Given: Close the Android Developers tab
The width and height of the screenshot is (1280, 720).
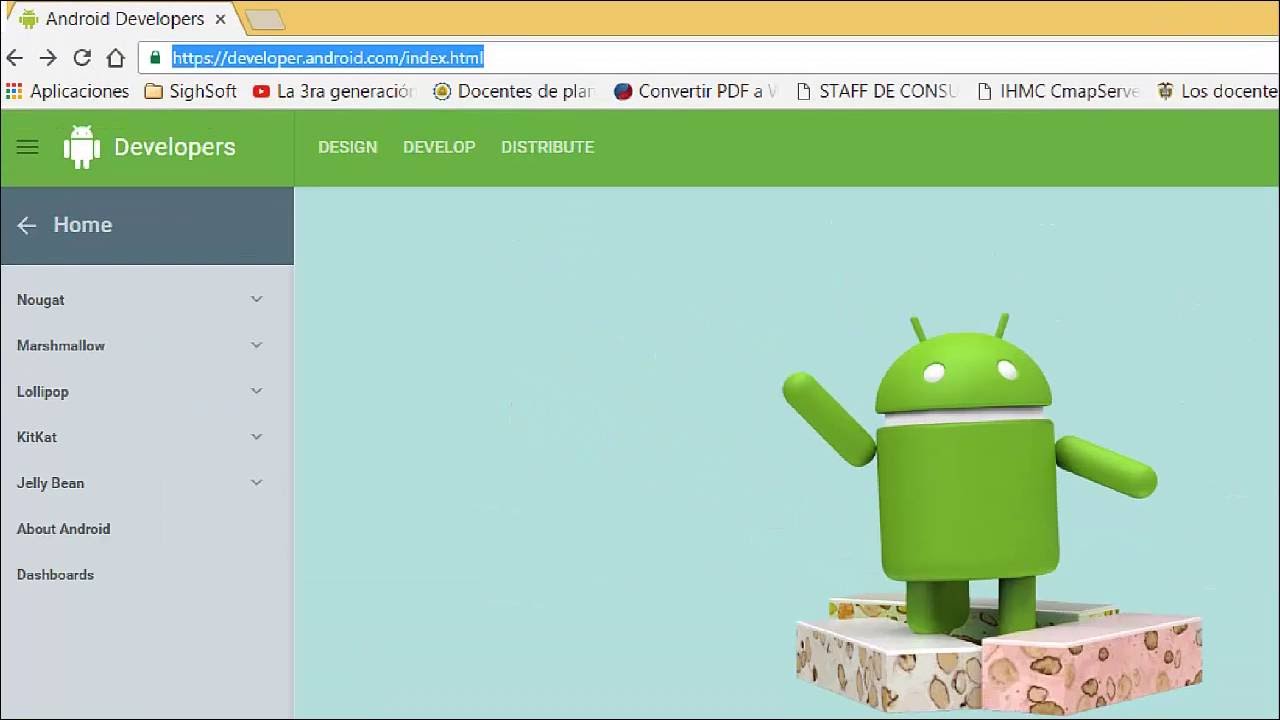Looking at the screenshot, I should [220, 19].
